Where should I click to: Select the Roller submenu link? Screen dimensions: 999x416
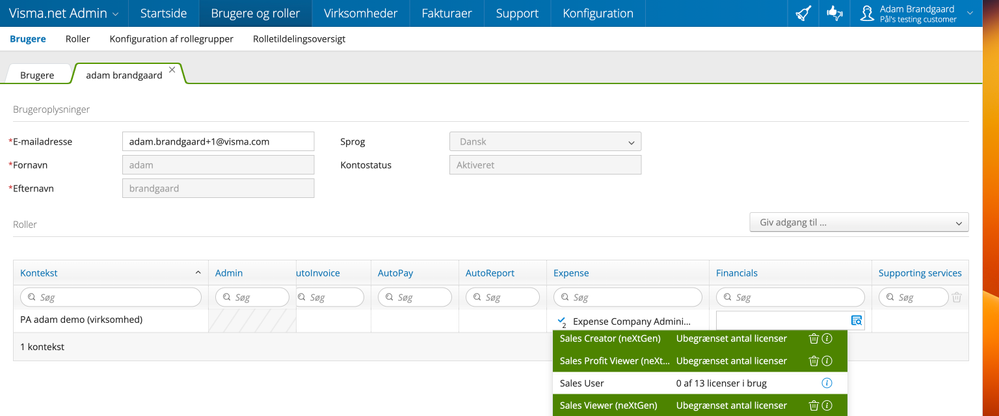click(x=78, y=39)
